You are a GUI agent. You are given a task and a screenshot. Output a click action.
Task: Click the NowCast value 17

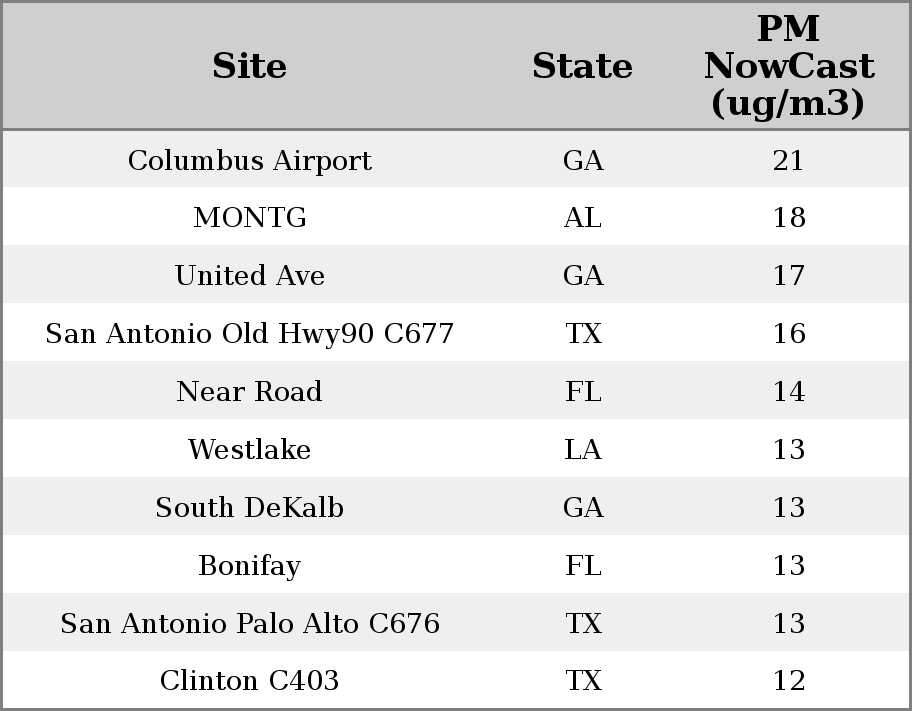788,275
